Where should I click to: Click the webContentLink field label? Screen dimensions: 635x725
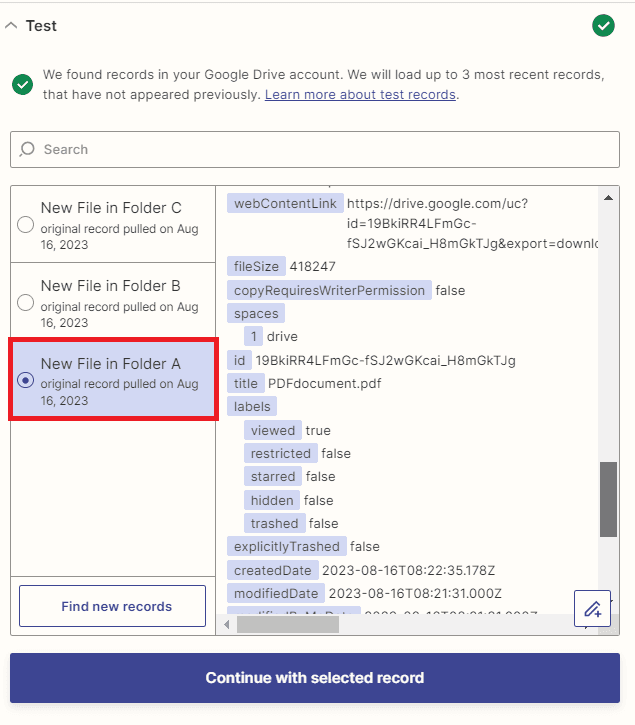(x=285, y=203)
